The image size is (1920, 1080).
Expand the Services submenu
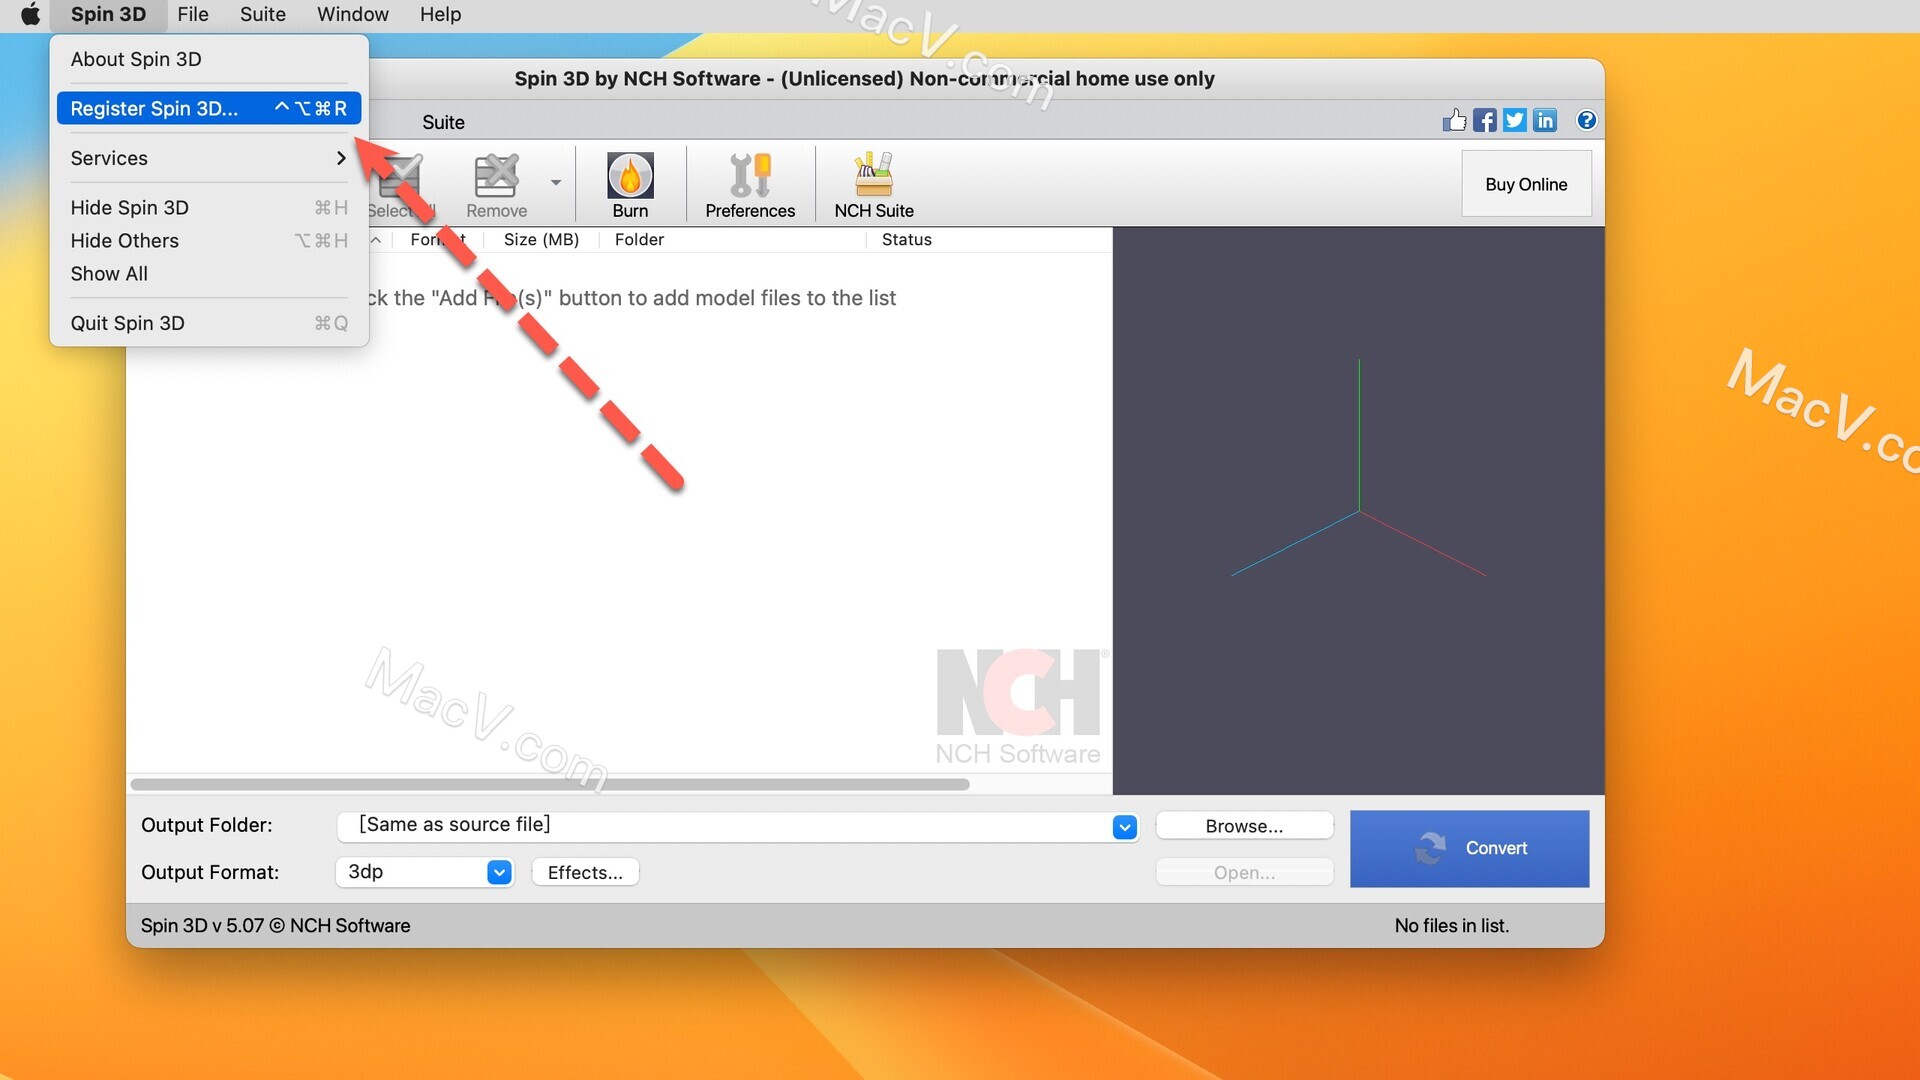click(209, 158)
